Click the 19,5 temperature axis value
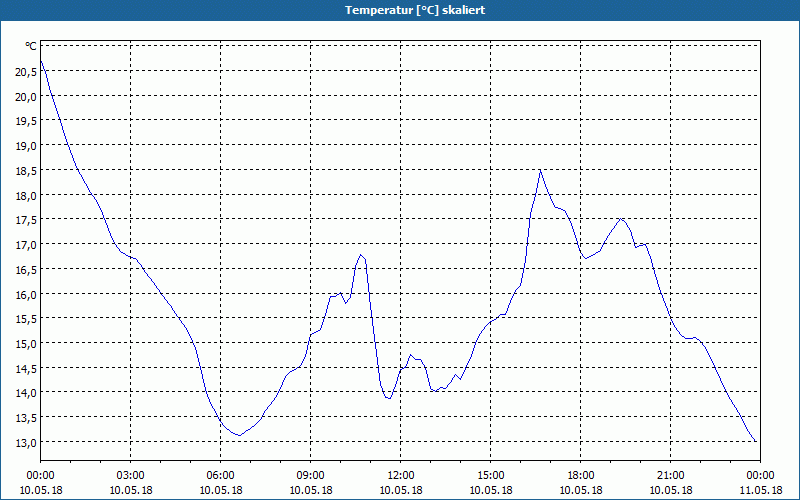Image resolution: width=800 pixels, height=500 pixels. click(26, 121)
